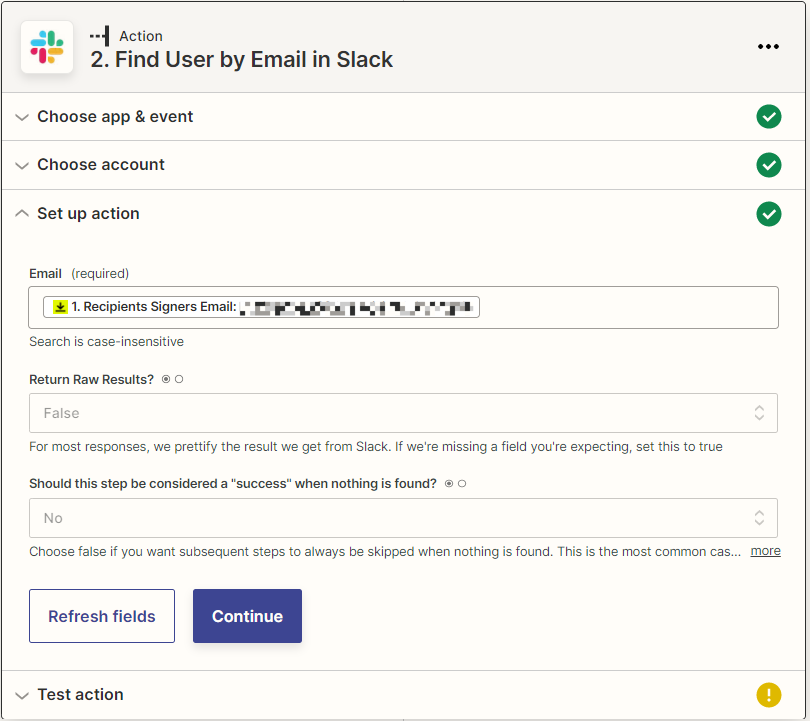The image size is (810, 721).
Task: Open the three-dot options menu
Action: tap(768, 46)
